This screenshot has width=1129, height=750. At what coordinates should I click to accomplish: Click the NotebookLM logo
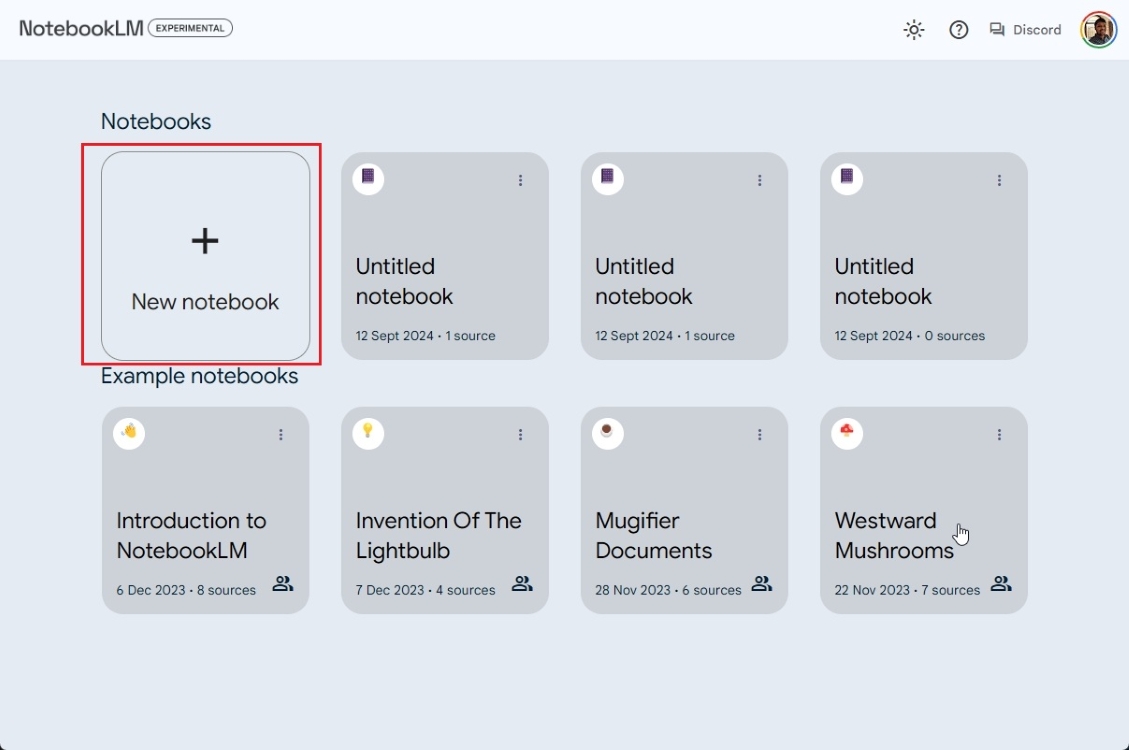(x=81, y=29)
